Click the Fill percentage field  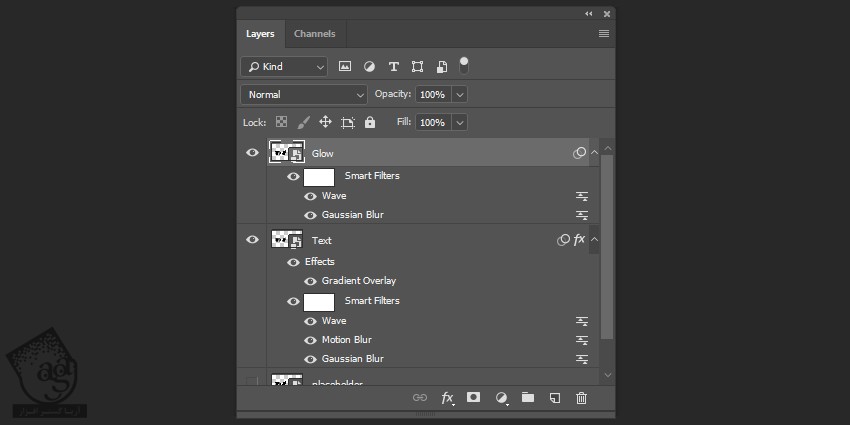coord(432,122)
